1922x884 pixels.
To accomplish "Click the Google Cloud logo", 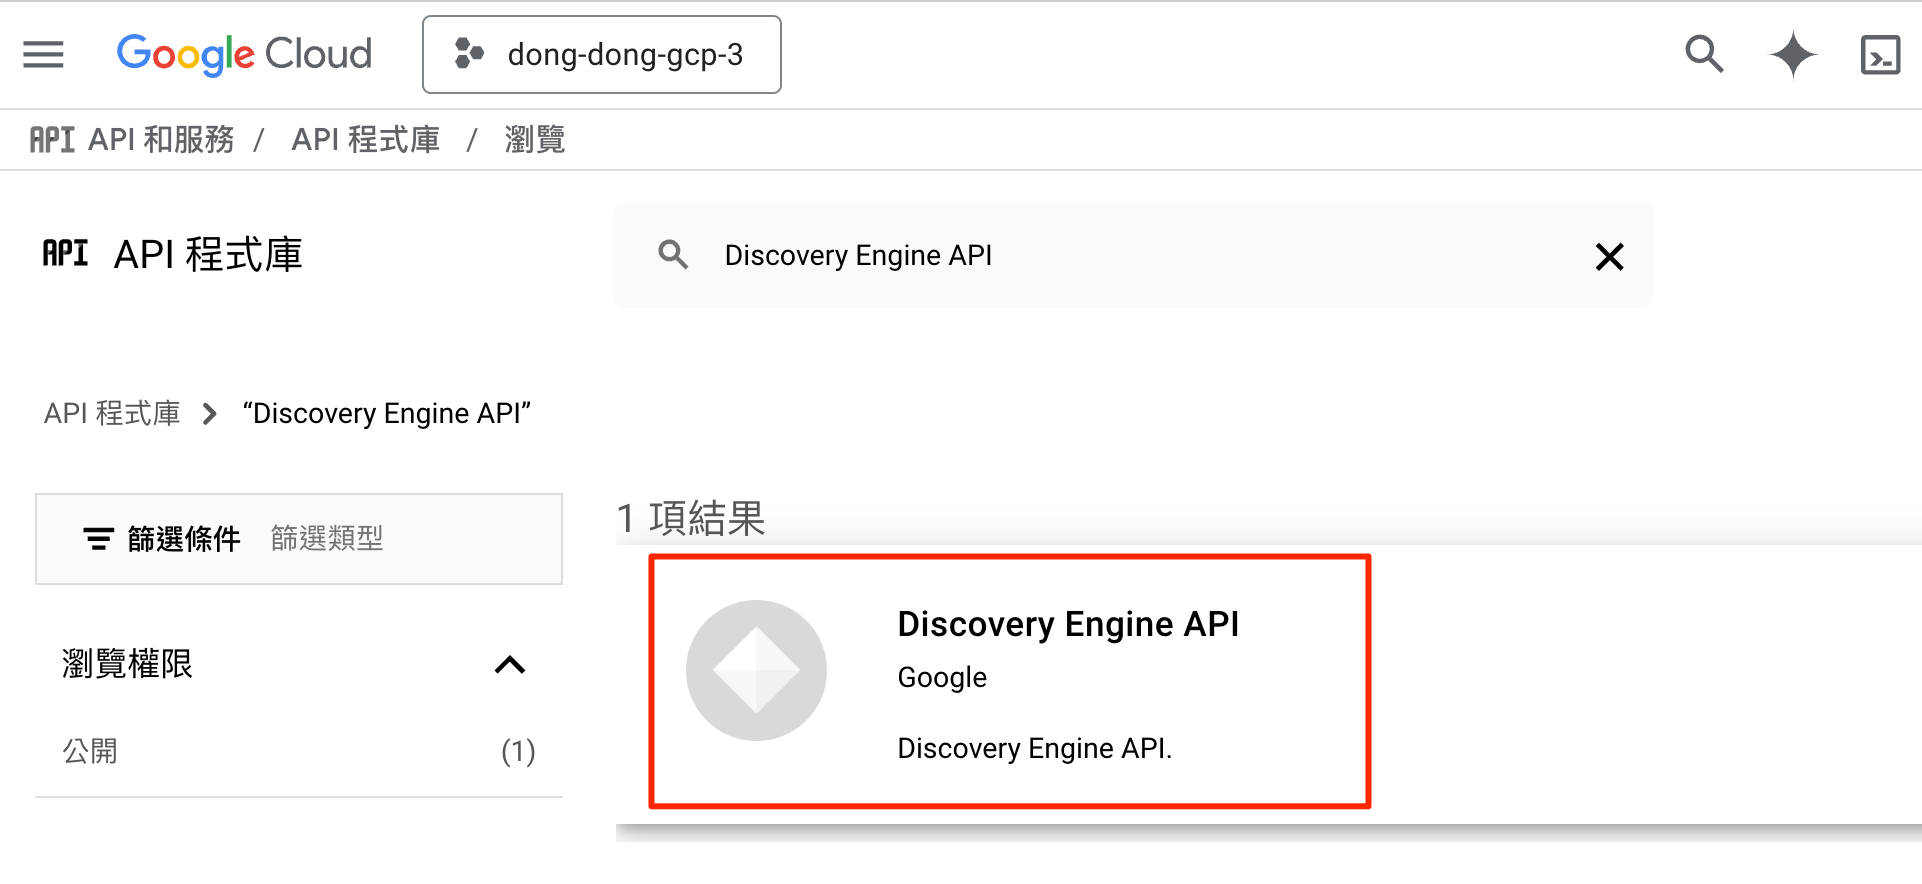I will (x=244, y=54).
